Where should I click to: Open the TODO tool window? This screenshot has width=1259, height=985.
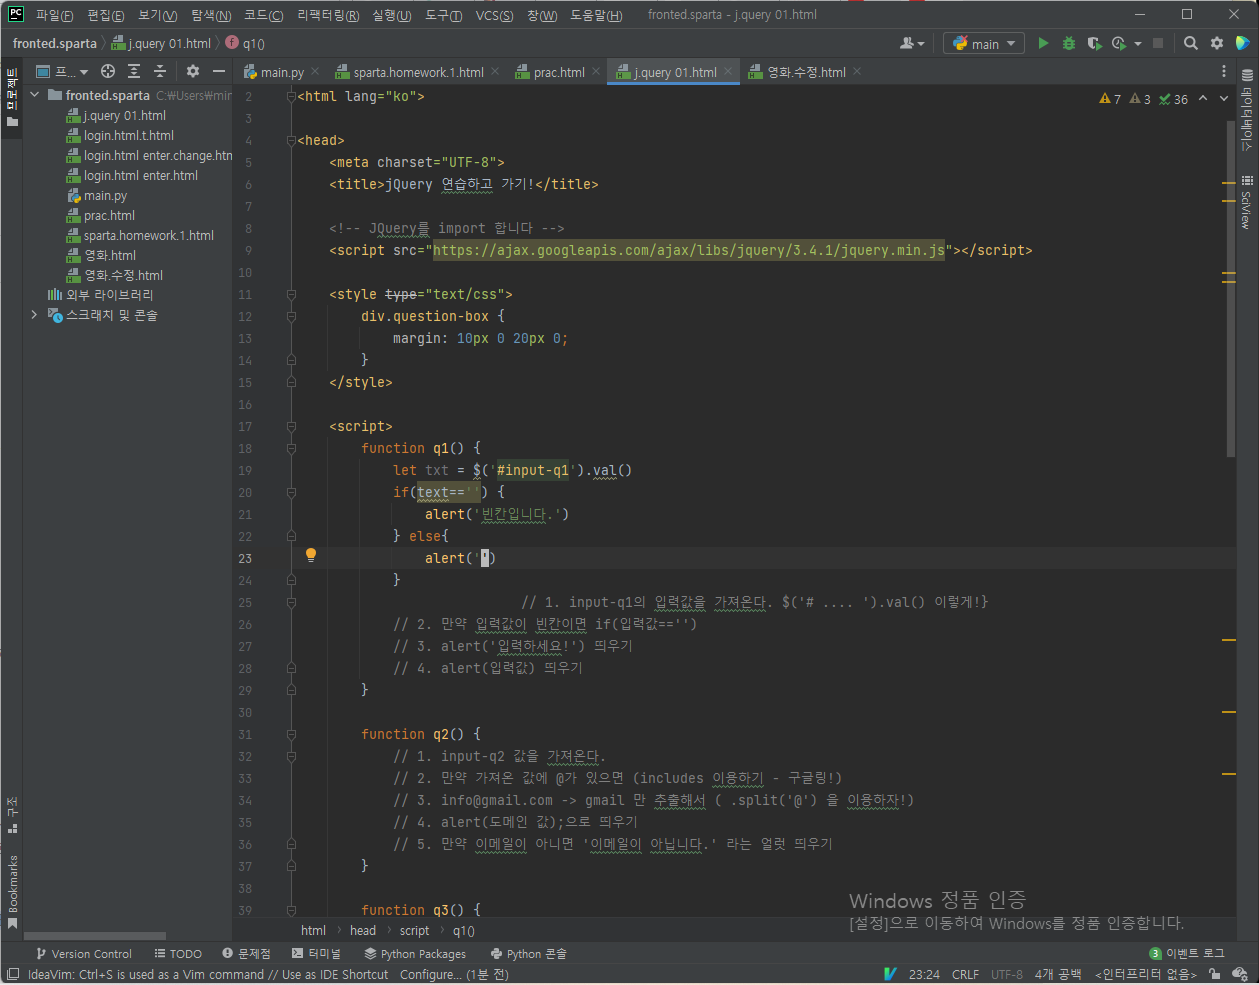click(178, 953)
